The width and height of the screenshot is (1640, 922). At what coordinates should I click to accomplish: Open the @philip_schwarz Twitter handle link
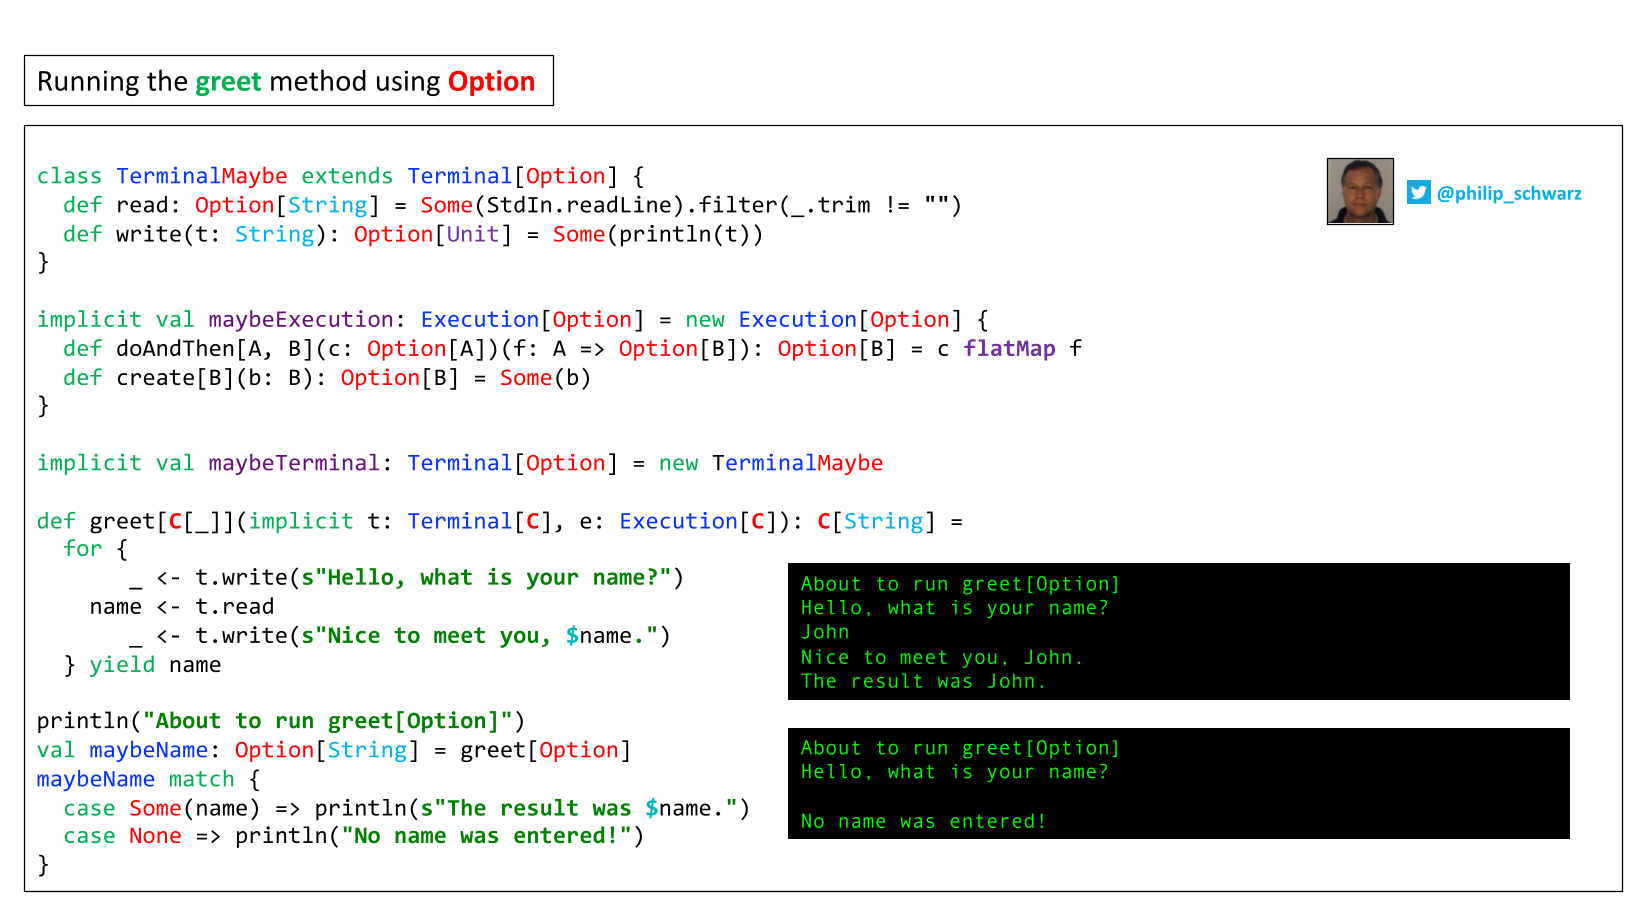point(1509,193)
